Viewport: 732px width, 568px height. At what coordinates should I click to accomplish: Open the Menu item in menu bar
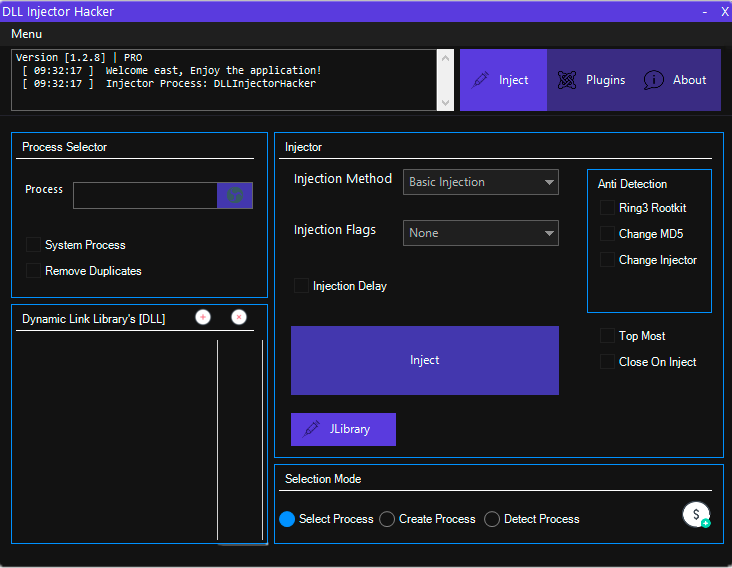pyautogui.click(x=27, y=34)
